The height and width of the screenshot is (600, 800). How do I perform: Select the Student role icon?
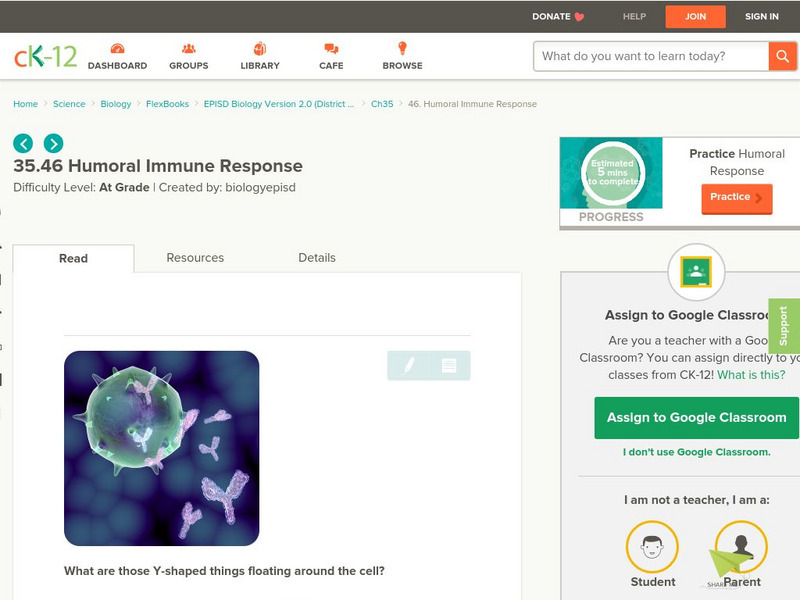click(652, 549)
